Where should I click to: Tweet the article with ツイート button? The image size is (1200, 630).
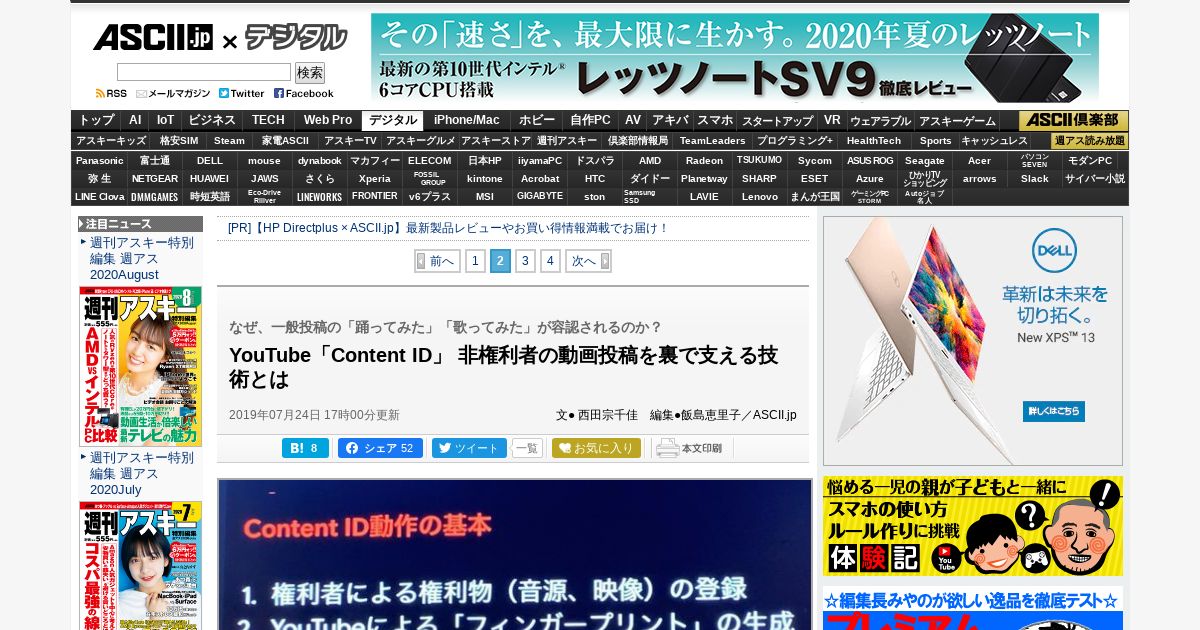coord(469,448)
